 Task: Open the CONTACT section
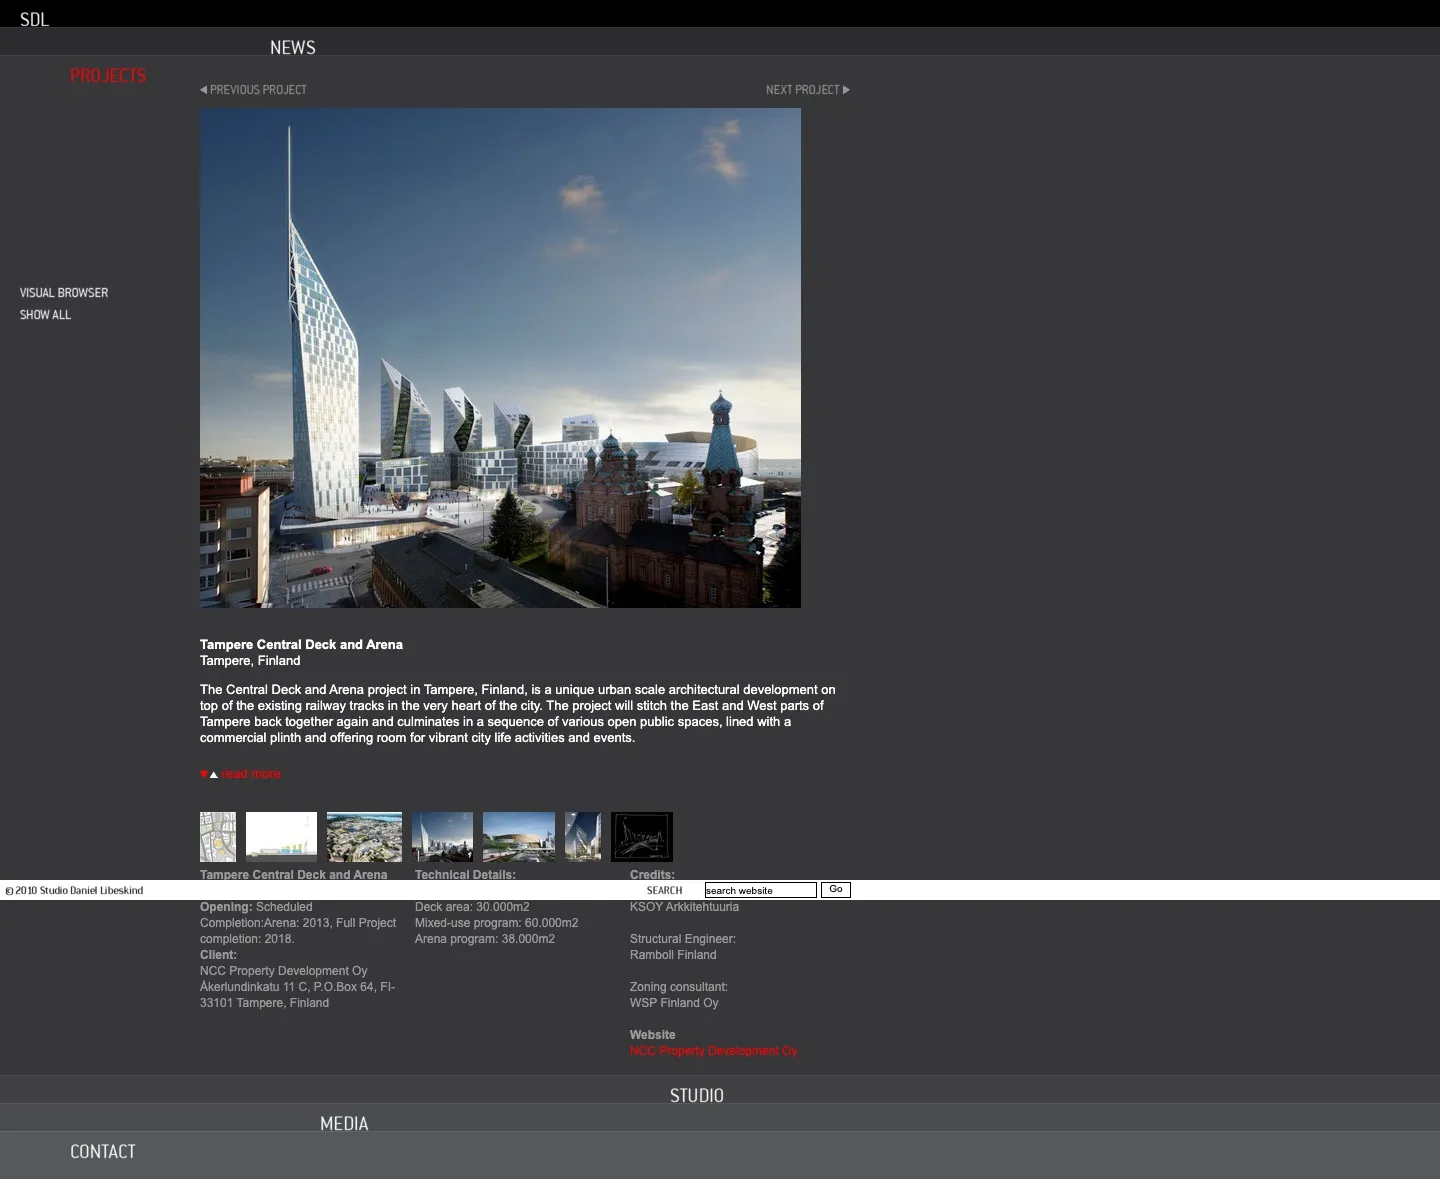click(x=103, y=1151)
